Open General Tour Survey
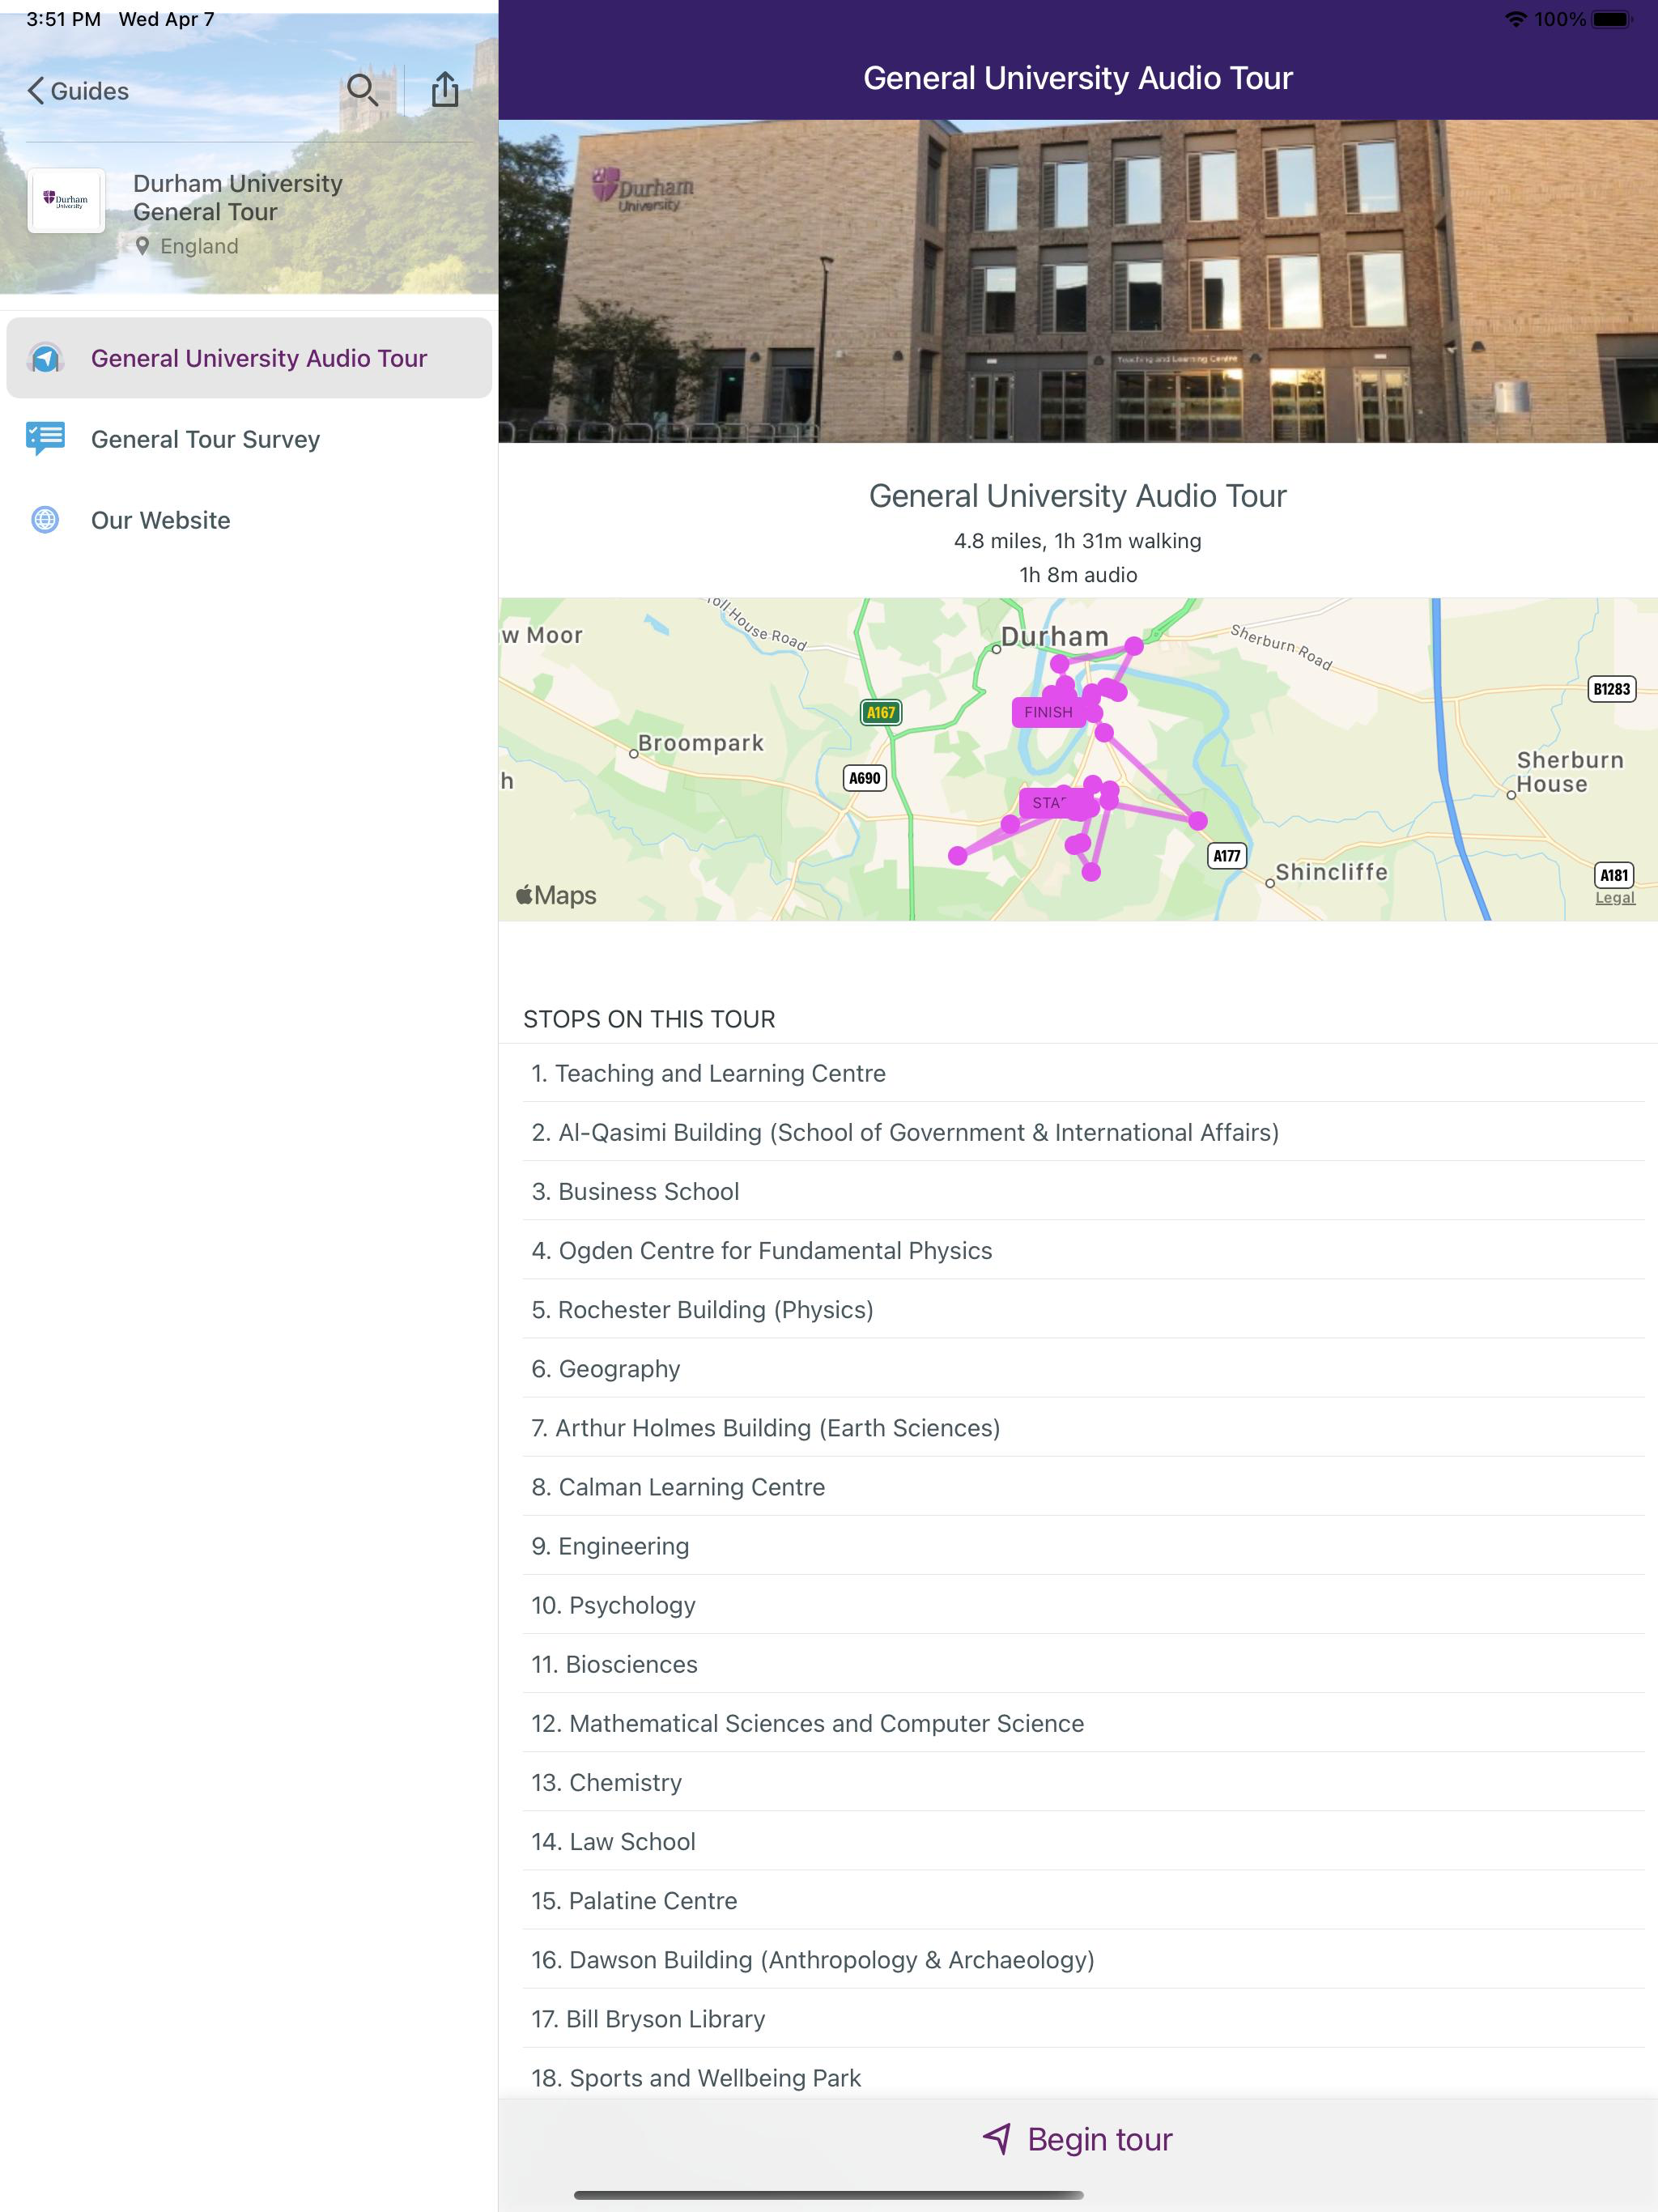Screen dimensions: 1658x2212 coord(249,439)
